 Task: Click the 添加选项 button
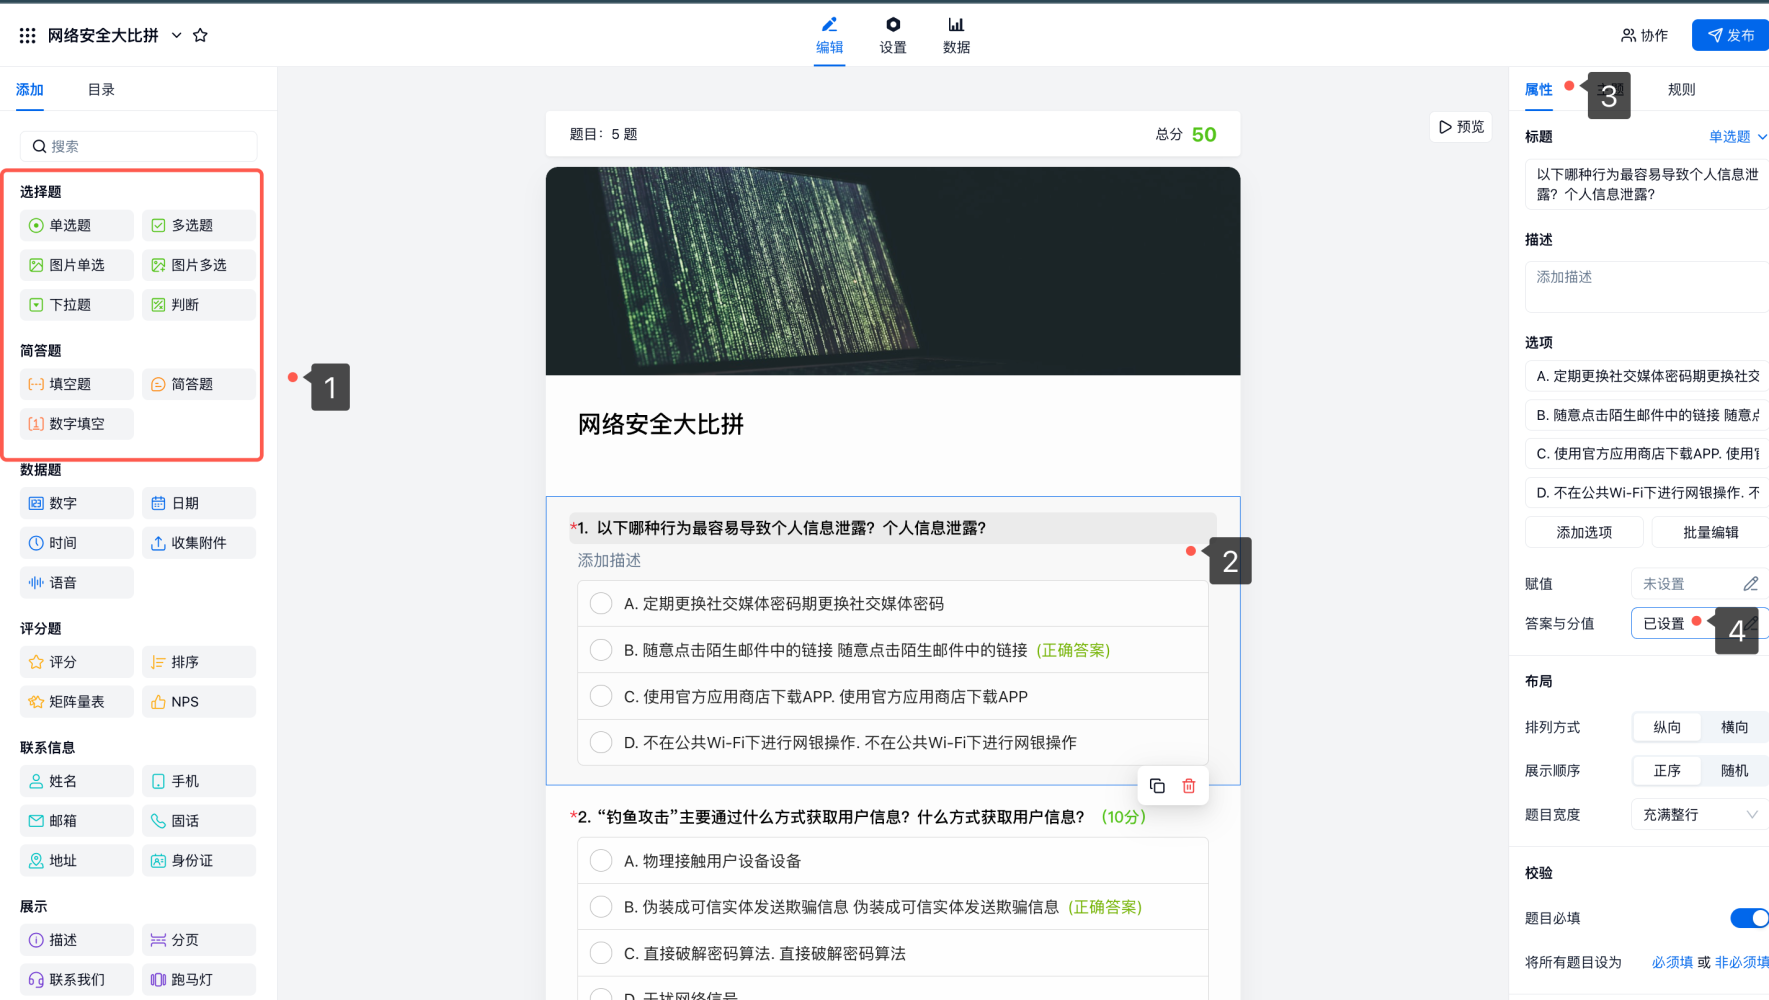click(x=1584, y=533)
